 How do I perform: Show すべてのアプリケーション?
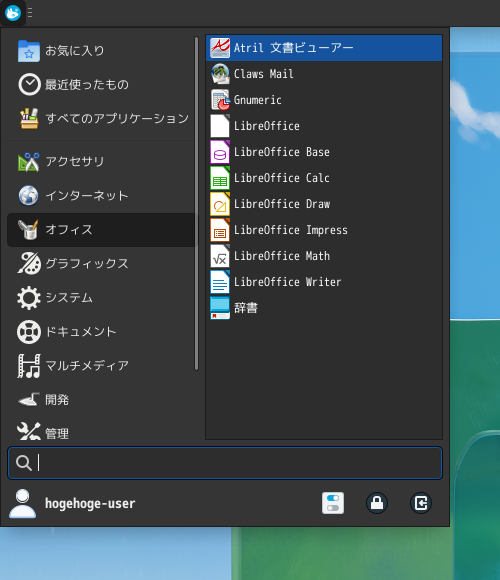pos(101,119)
